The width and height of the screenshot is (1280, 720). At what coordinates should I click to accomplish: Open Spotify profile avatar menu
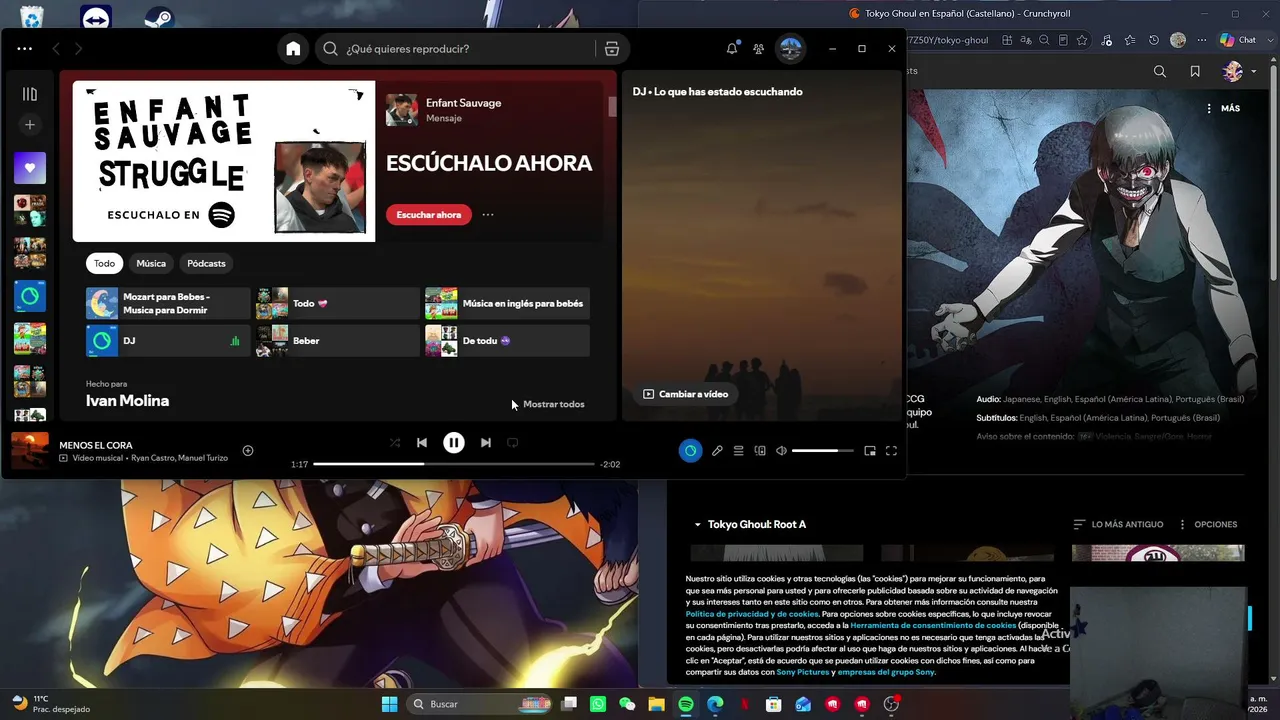click(790, 48)
